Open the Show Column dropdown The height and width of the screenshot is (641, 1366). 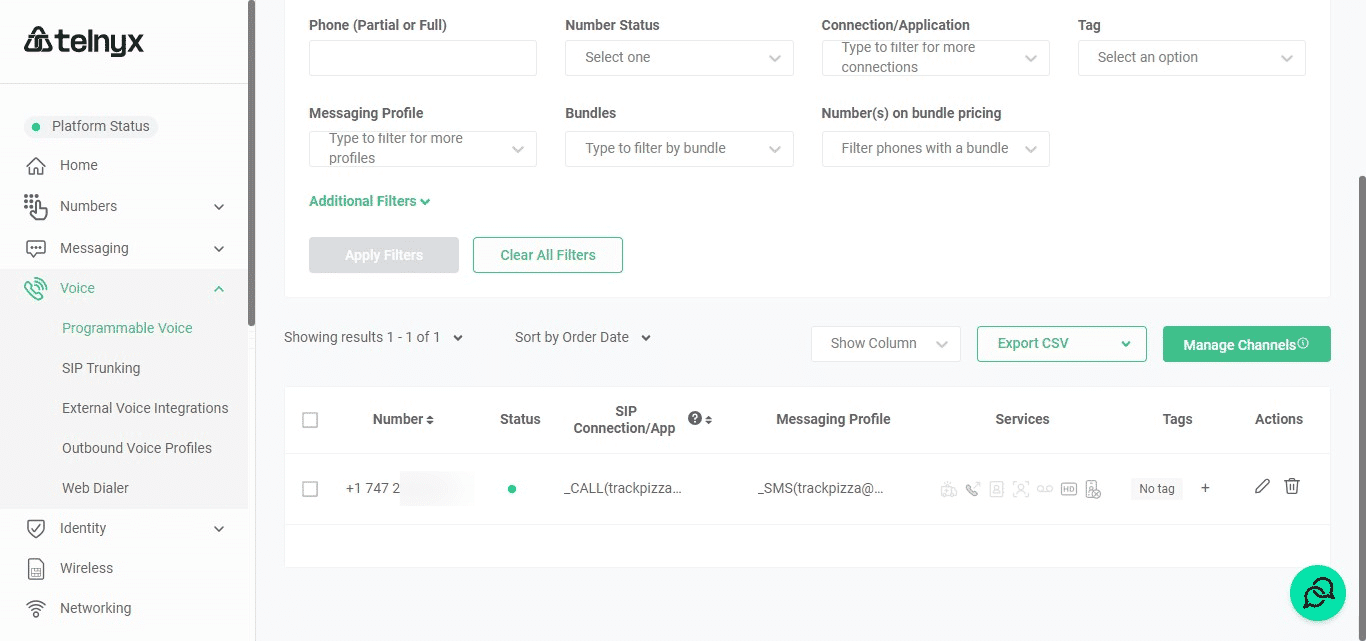[885, 343]
